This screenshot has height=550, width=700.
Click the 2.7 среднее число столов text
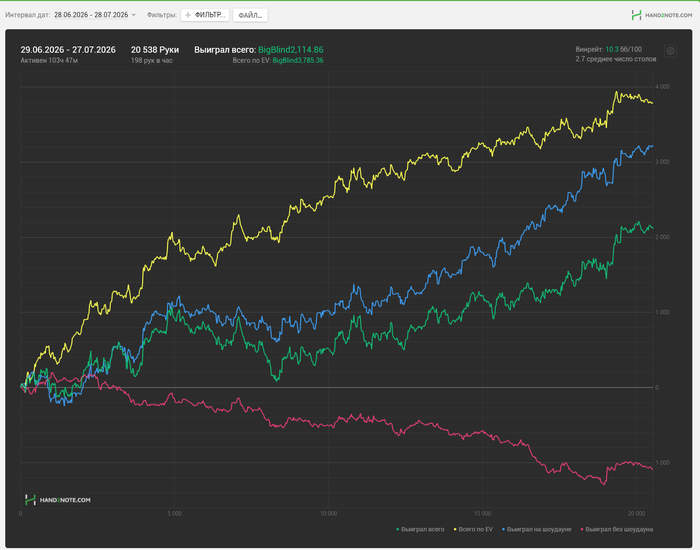click(x=616, y=59)
